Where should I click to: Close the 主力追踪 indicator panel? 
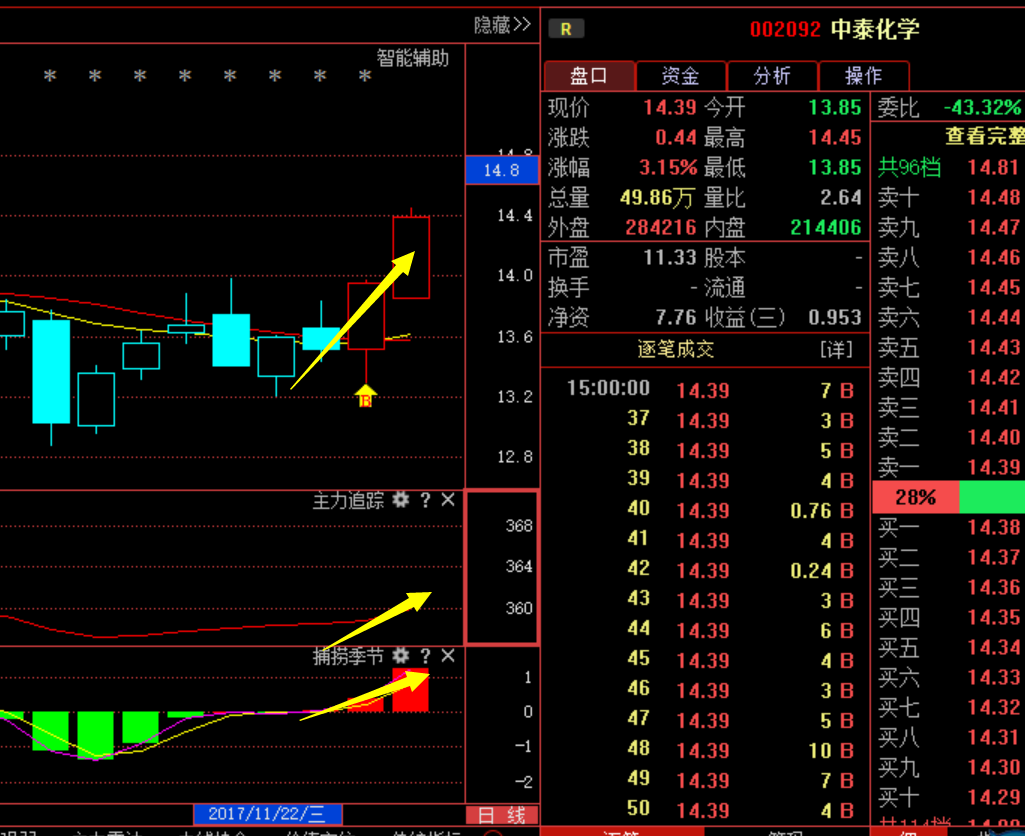coord(448,500)
